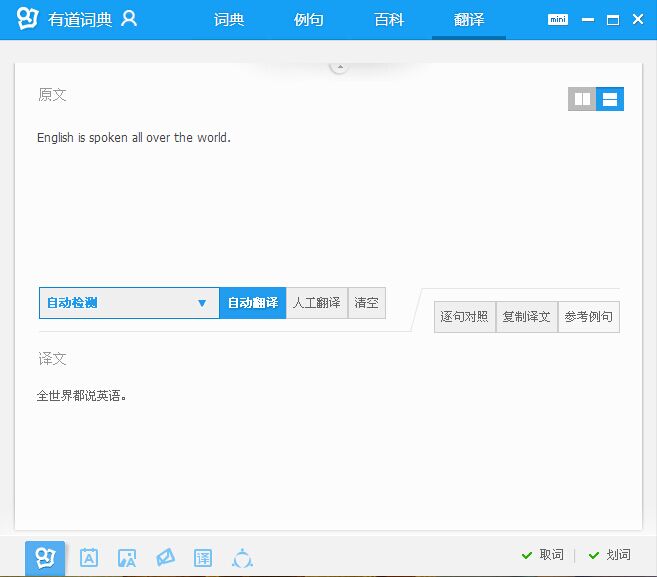Click the 原文 label
Screen dimensions: 657x577
pos(52,95)
